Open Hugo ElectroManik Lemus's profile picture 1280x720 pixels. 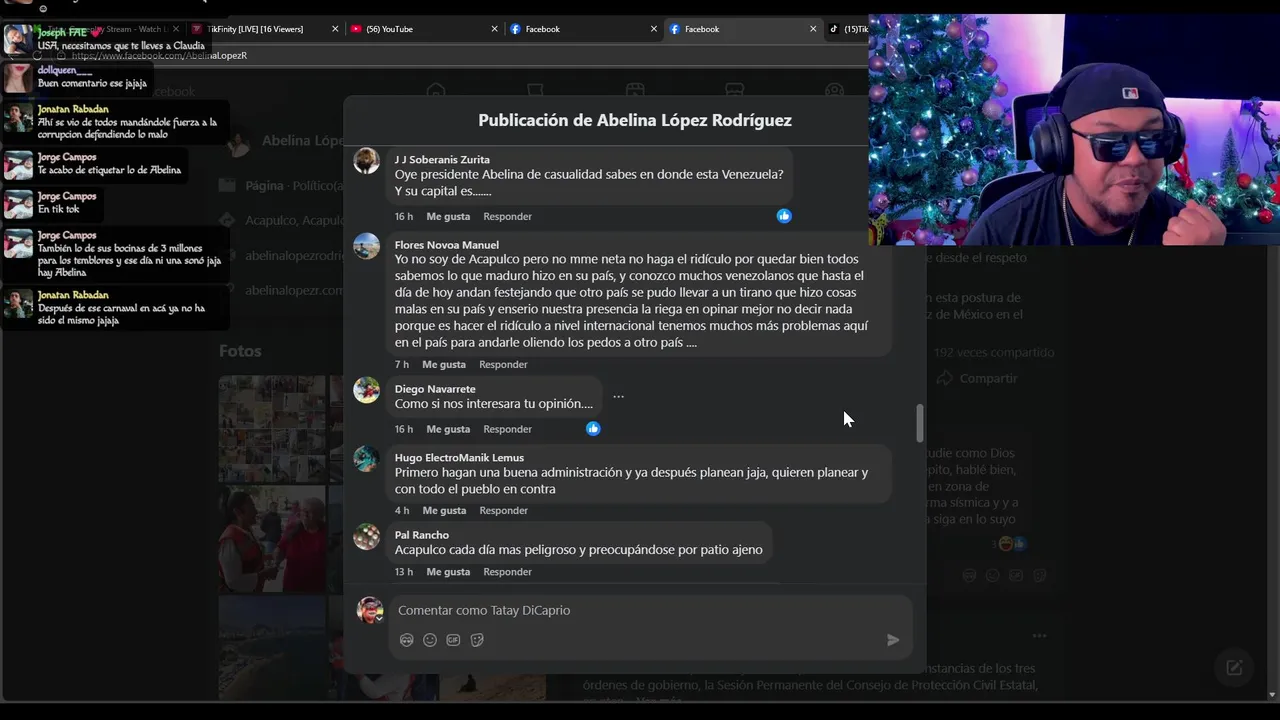pyautogui.click(x=367, y=459)
